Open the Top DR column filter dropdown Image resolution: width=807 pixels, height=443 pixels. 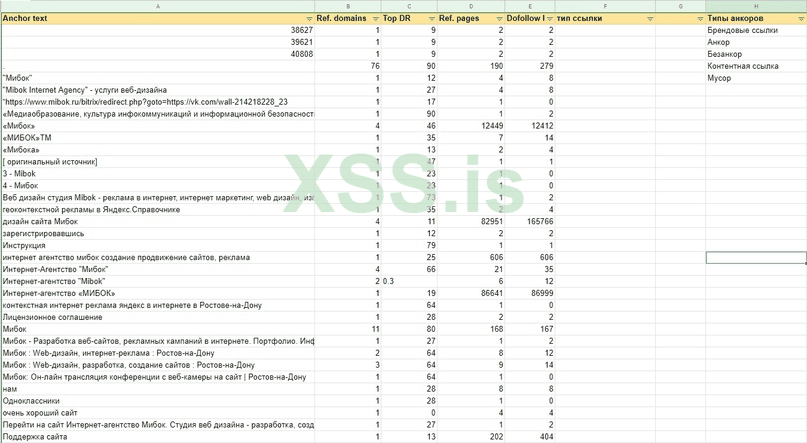point(432,19)
